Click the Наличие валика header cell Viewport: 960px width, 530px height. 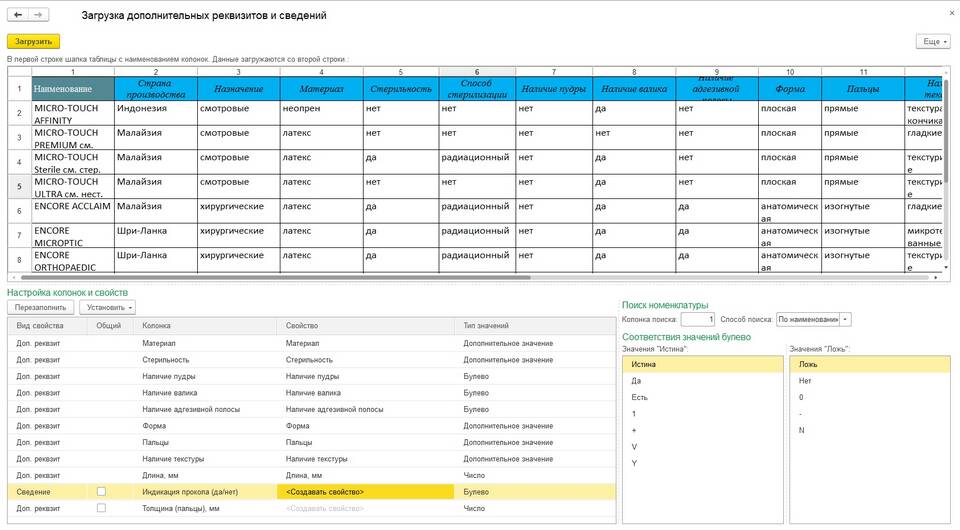(634, 89)
